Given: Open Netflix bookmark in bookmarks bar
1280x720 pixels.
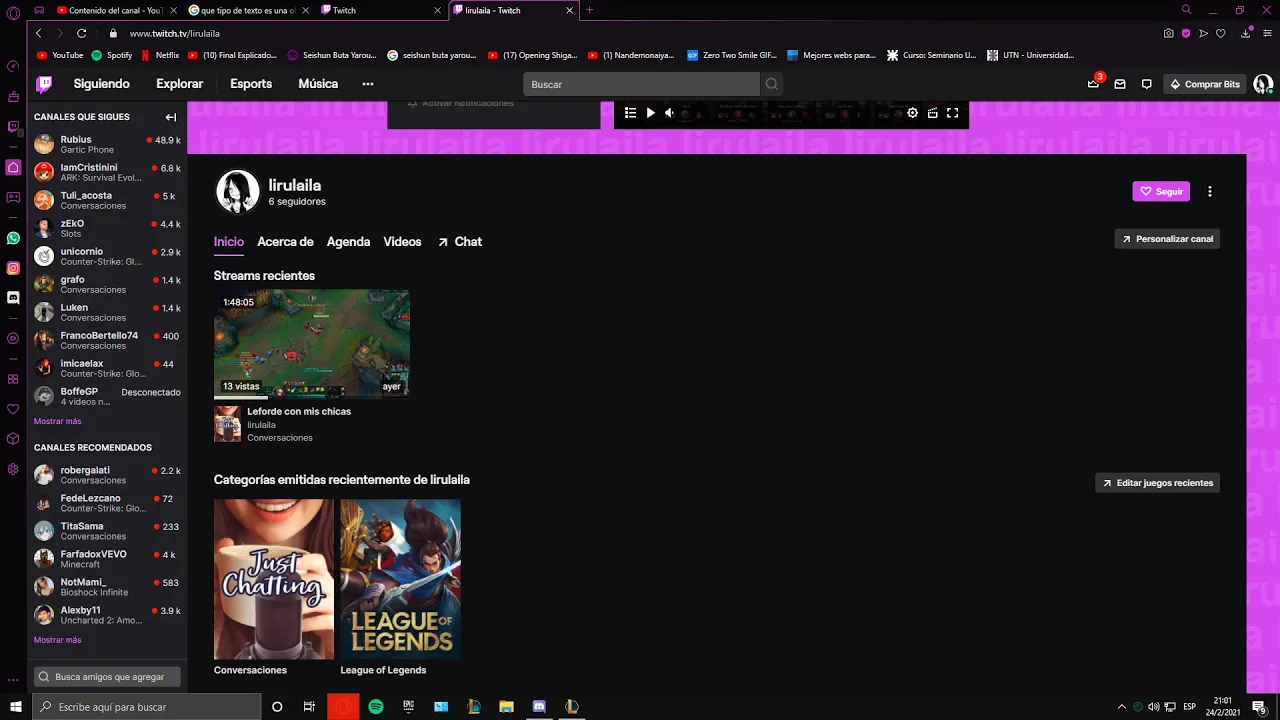Looking at the screenshot, I should click(x=159, y=55).
